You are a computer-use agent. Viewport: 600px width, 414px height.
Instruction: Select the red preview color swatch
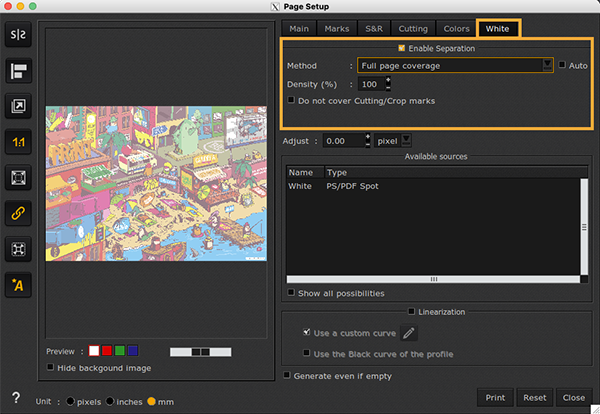107,351
